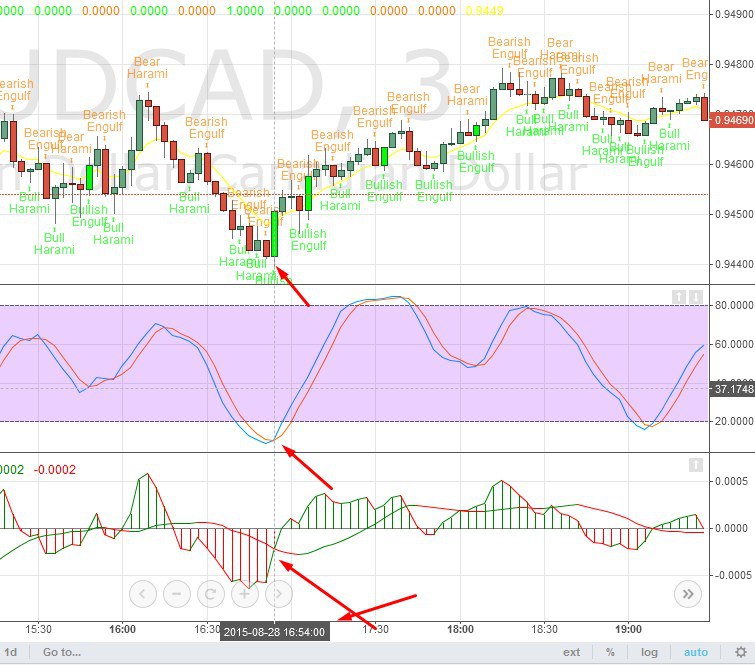Zoom in the chart with plus button
755x665 pixels.
pyautogui.click(x=244, y=593)
